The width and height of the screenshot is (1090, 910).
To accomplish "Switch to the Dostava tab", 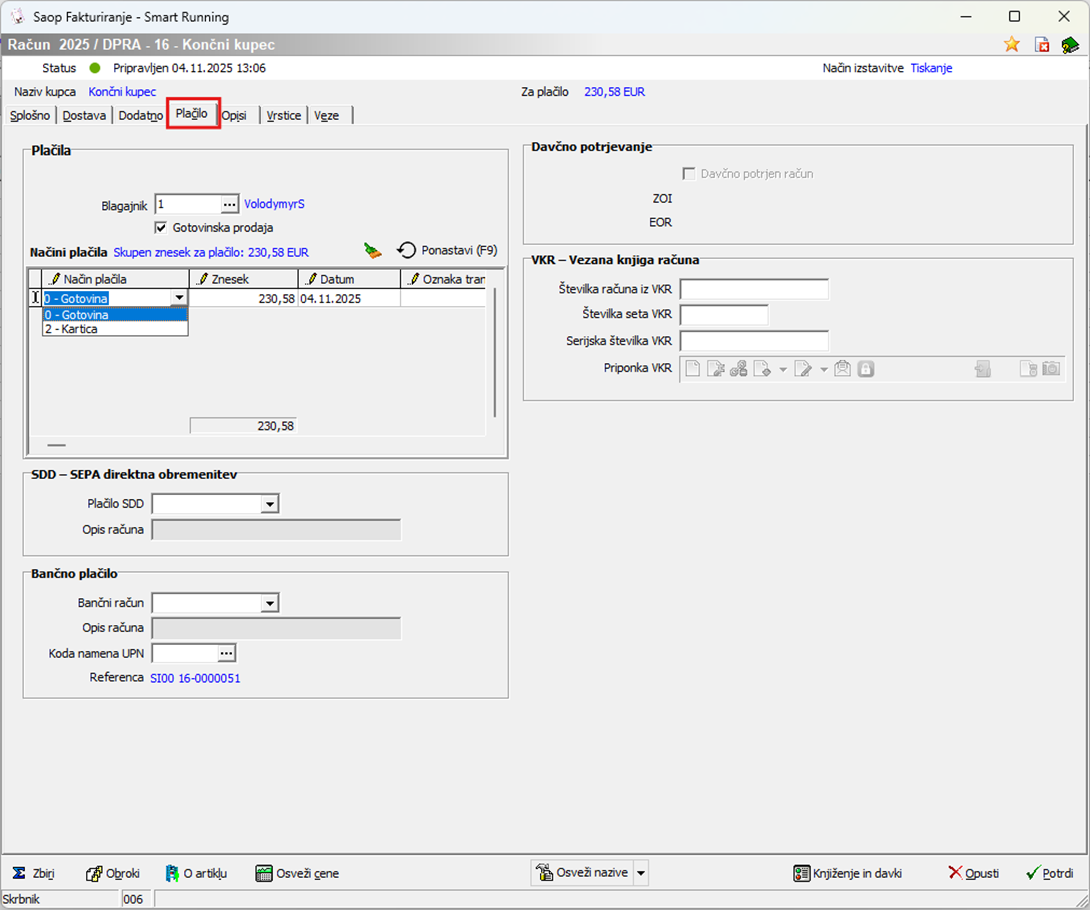I will click(x=84, y=115).
